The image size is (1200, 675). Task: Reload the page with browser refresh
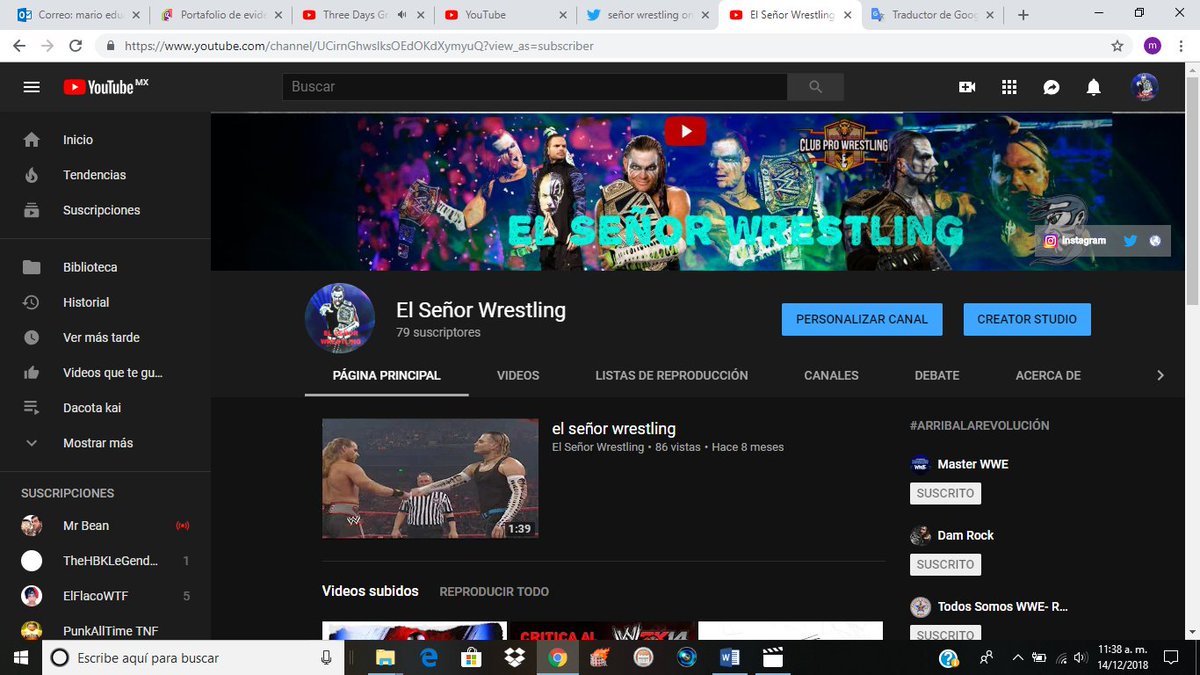pyautogui.click(x=76, y=46)
